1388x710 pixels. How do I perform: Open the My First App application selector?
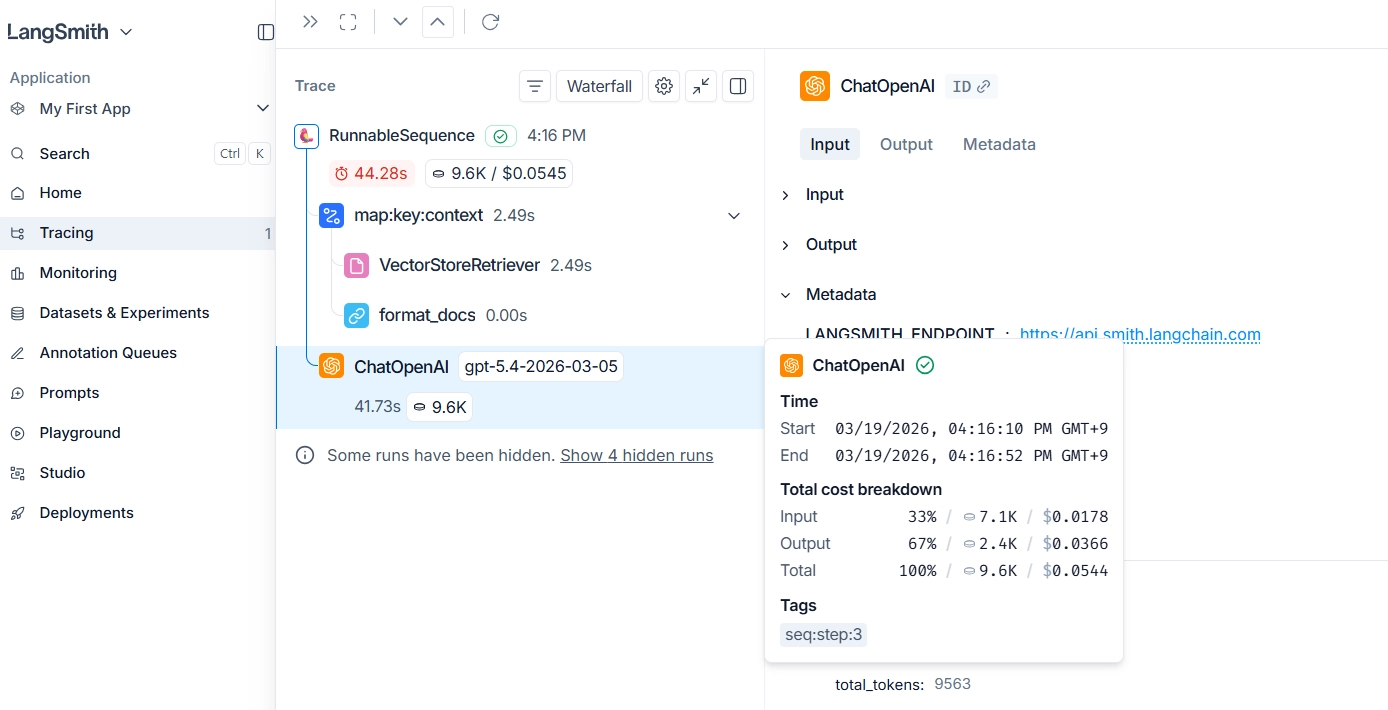click(x=139, y=108)
